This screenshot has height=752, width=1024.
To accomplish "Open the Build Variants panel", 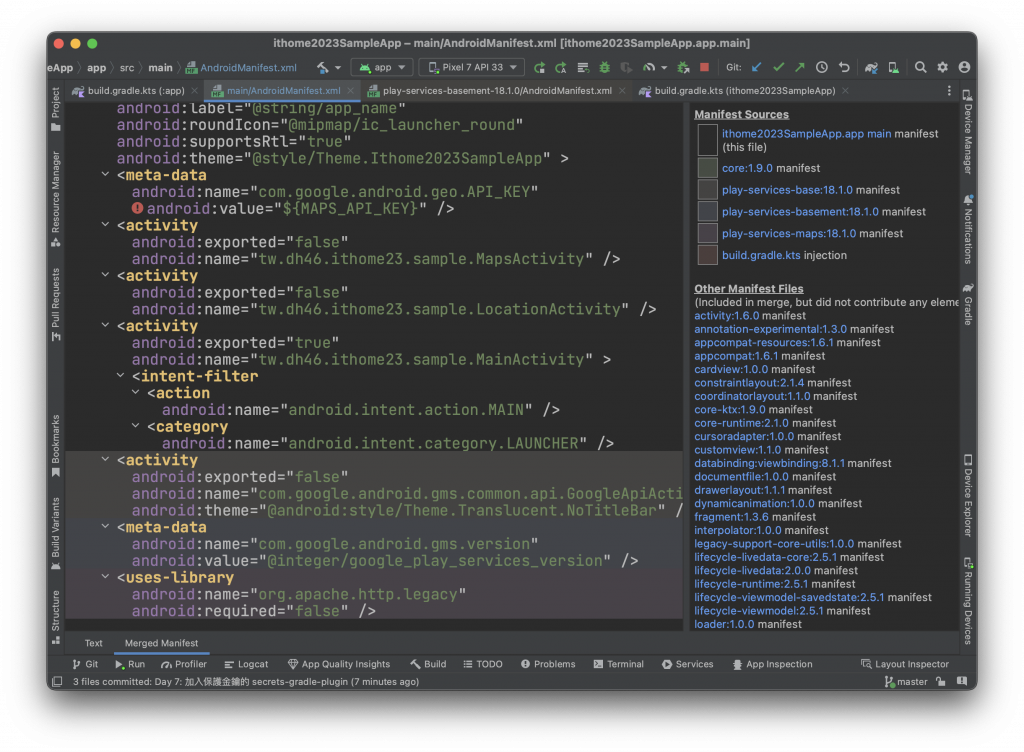I will [x=56, y=533].
